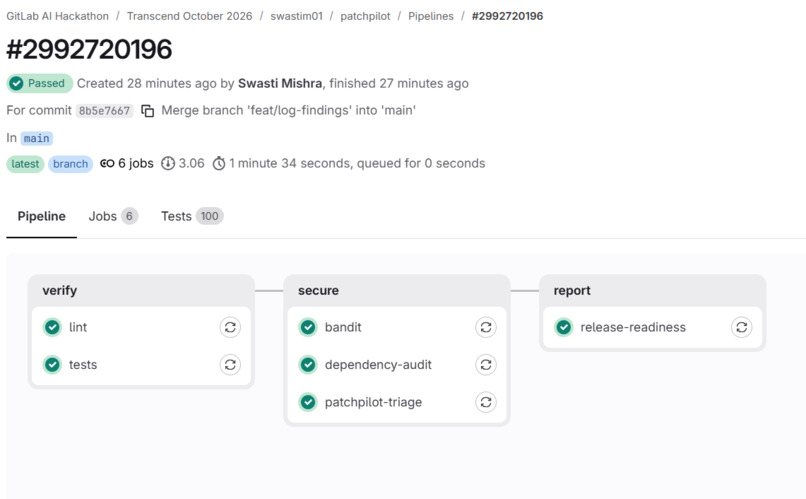Open the Tests tab
Viewport: 806px width, 499px height.
tap(192, 216)
